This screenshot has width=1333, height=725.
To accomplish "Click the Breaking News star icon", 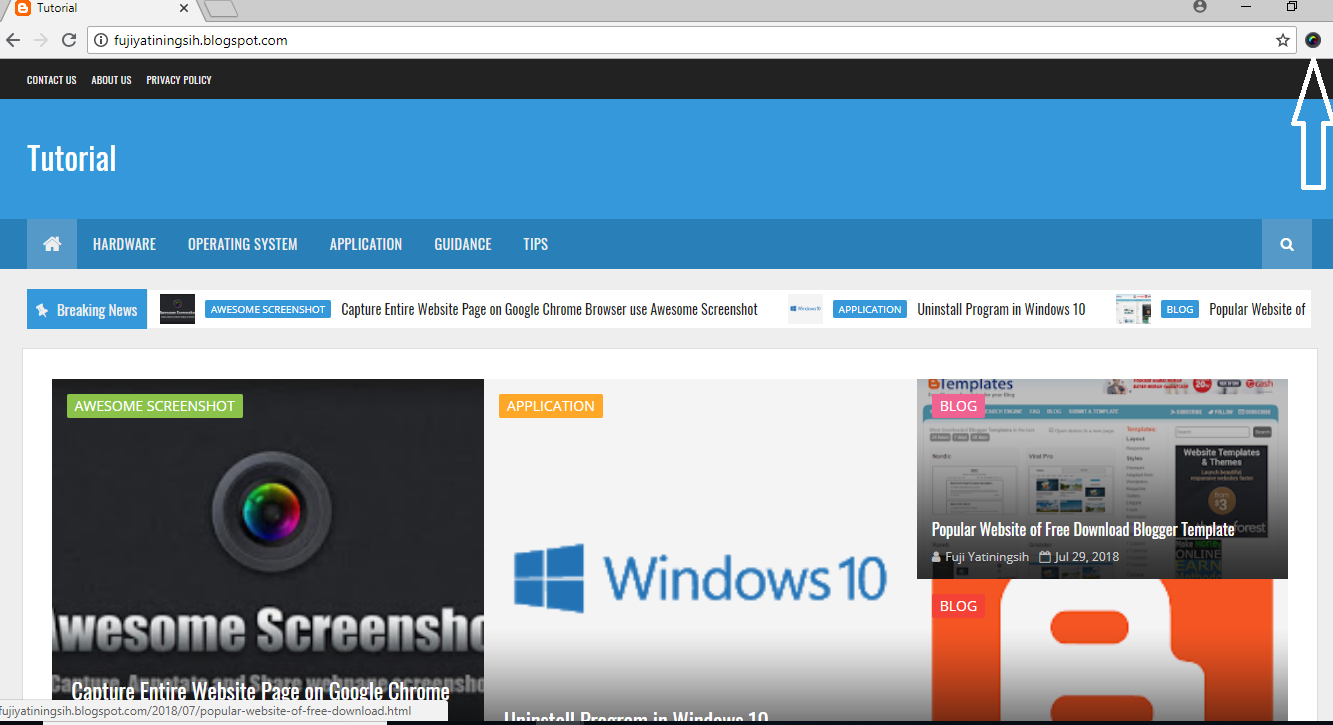I will pos(42,310).
